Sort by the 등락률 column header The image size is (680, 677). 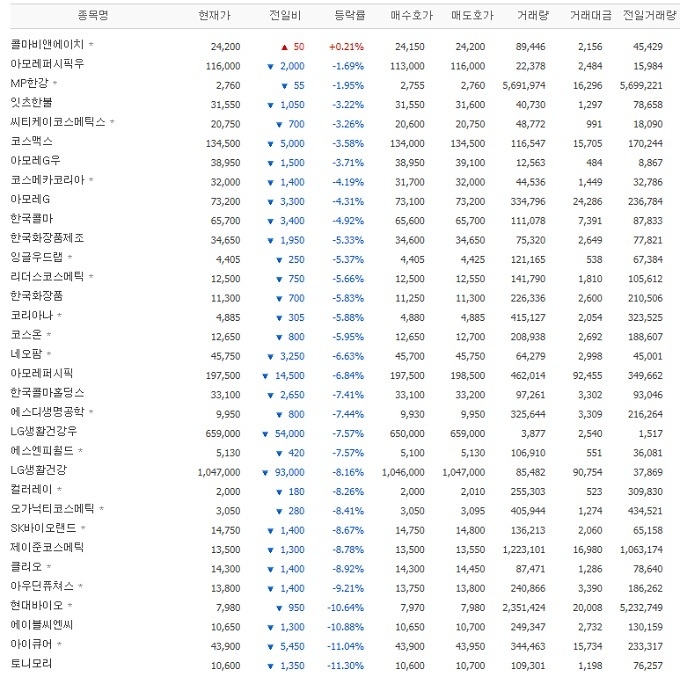pyautogui.click(x=350, y=16)
